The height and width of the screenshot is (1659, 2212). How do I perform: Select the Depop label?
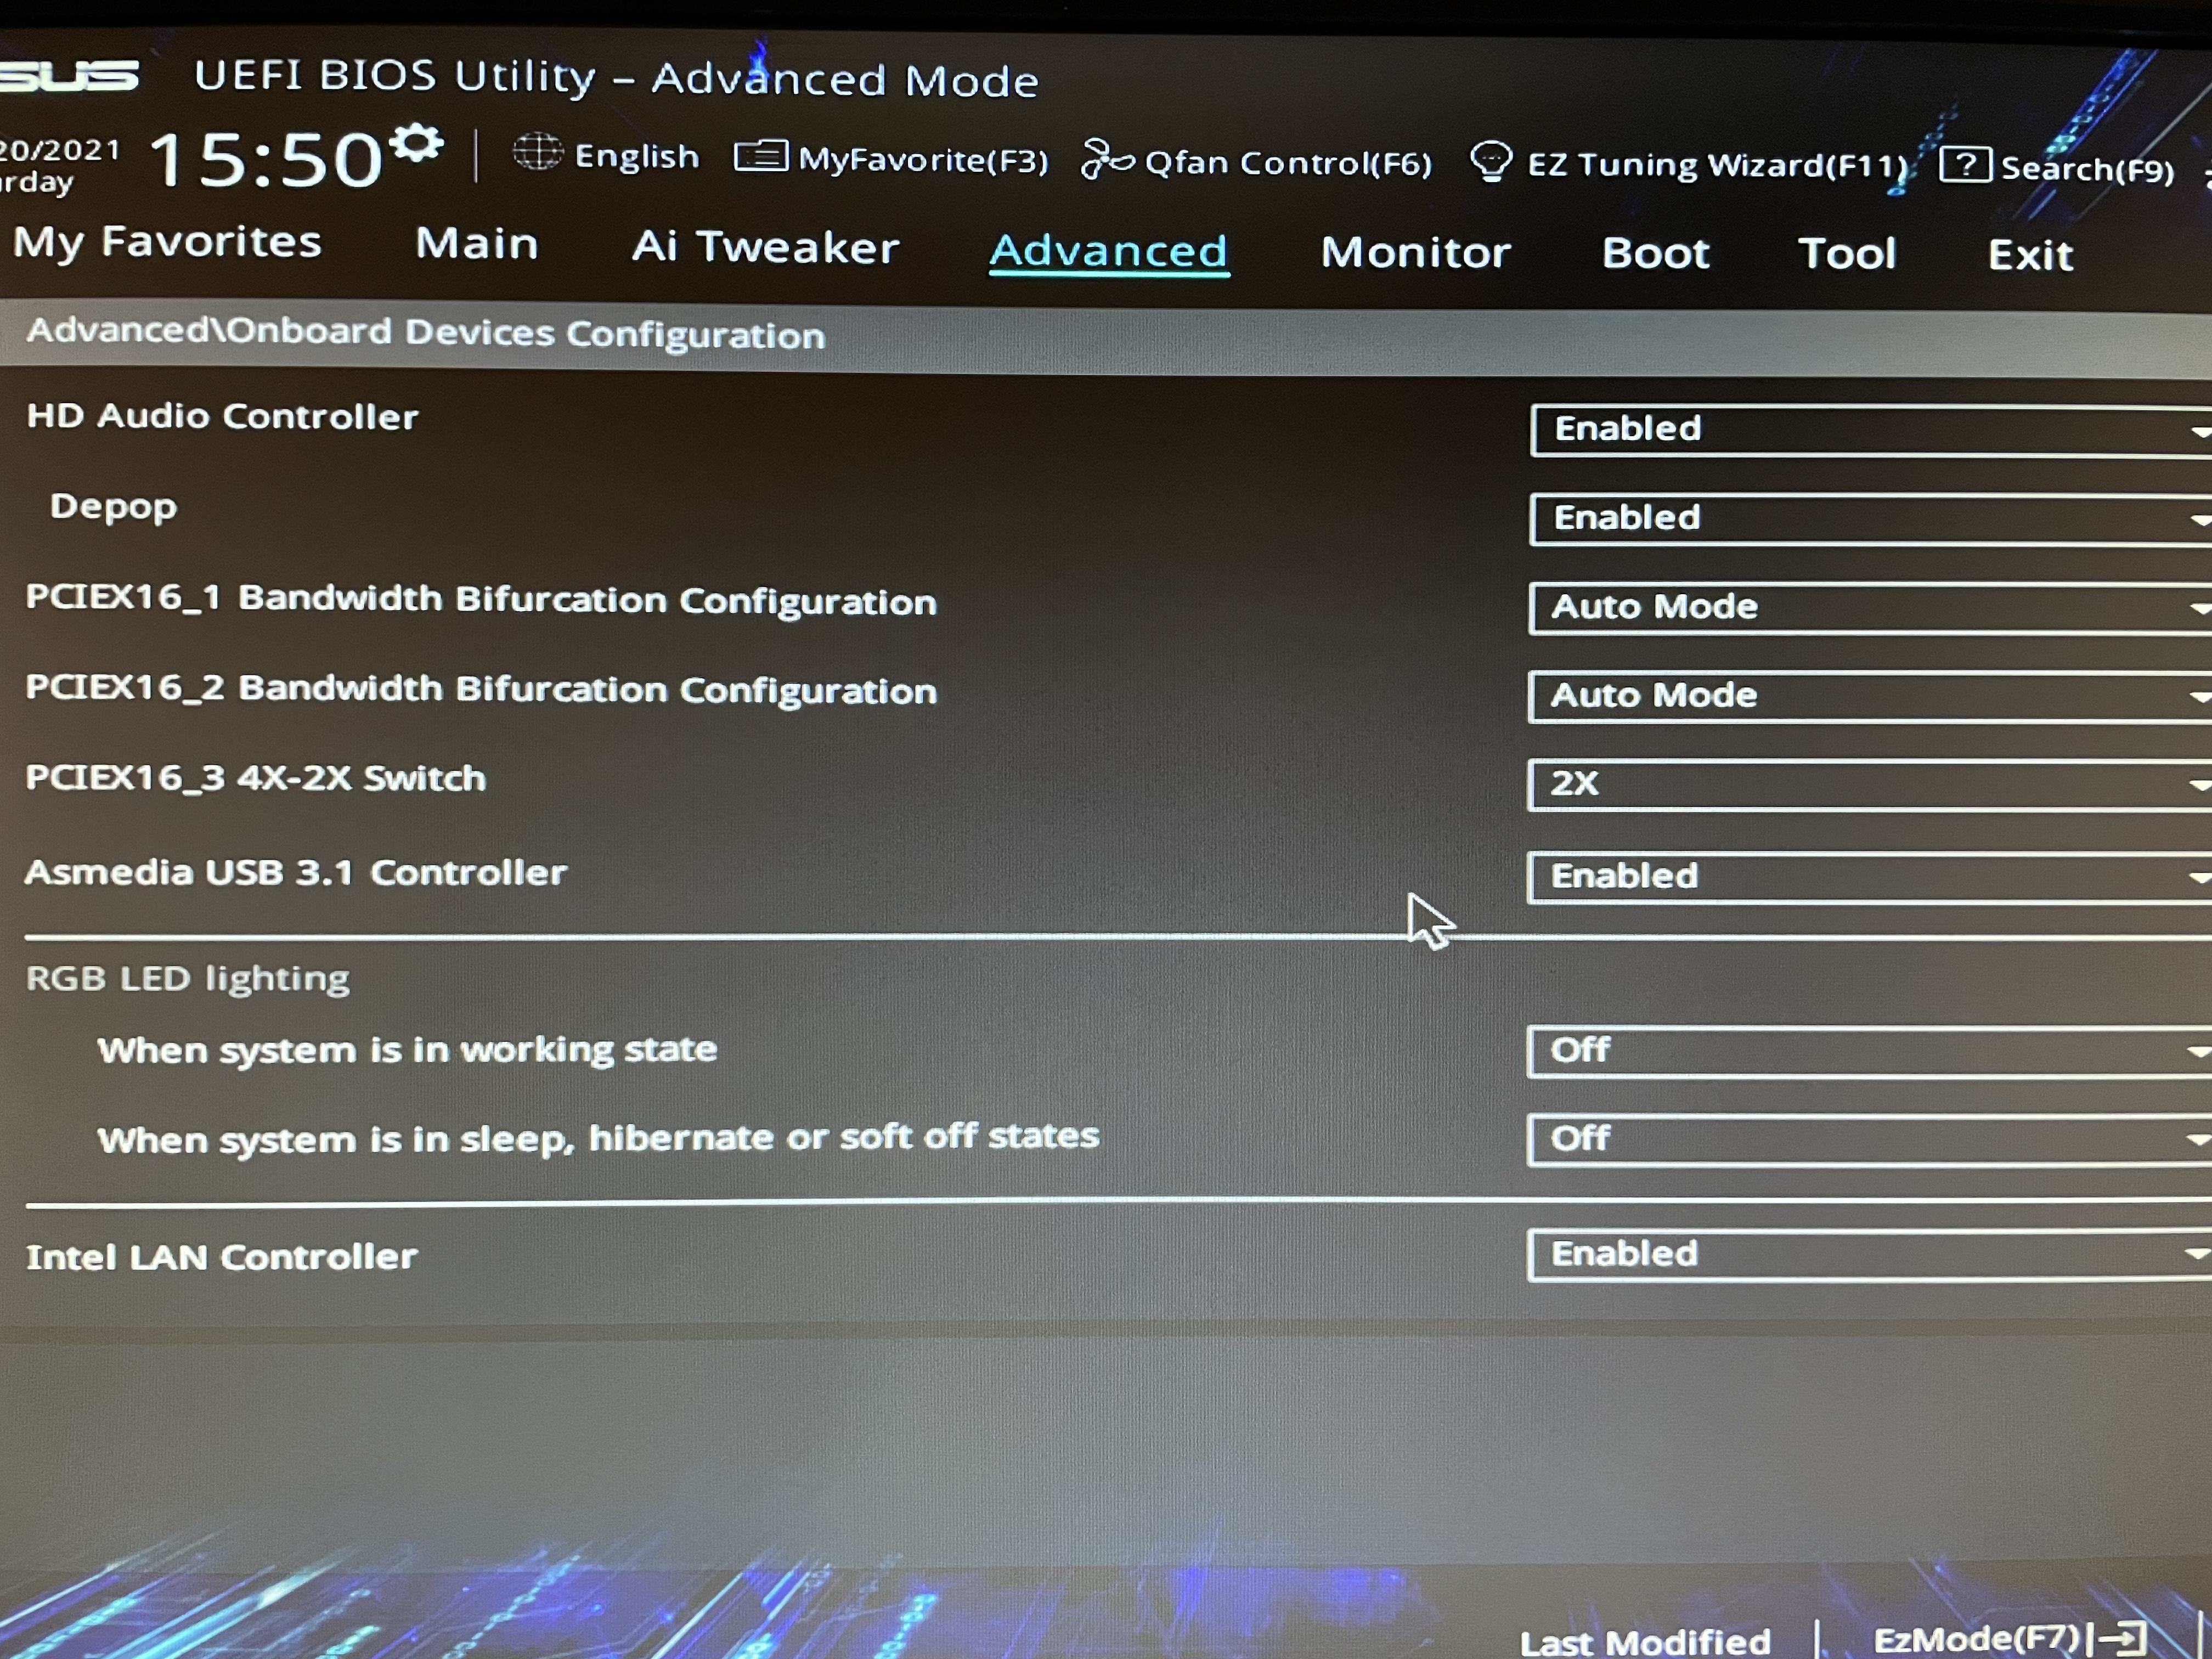coord(113,506)
